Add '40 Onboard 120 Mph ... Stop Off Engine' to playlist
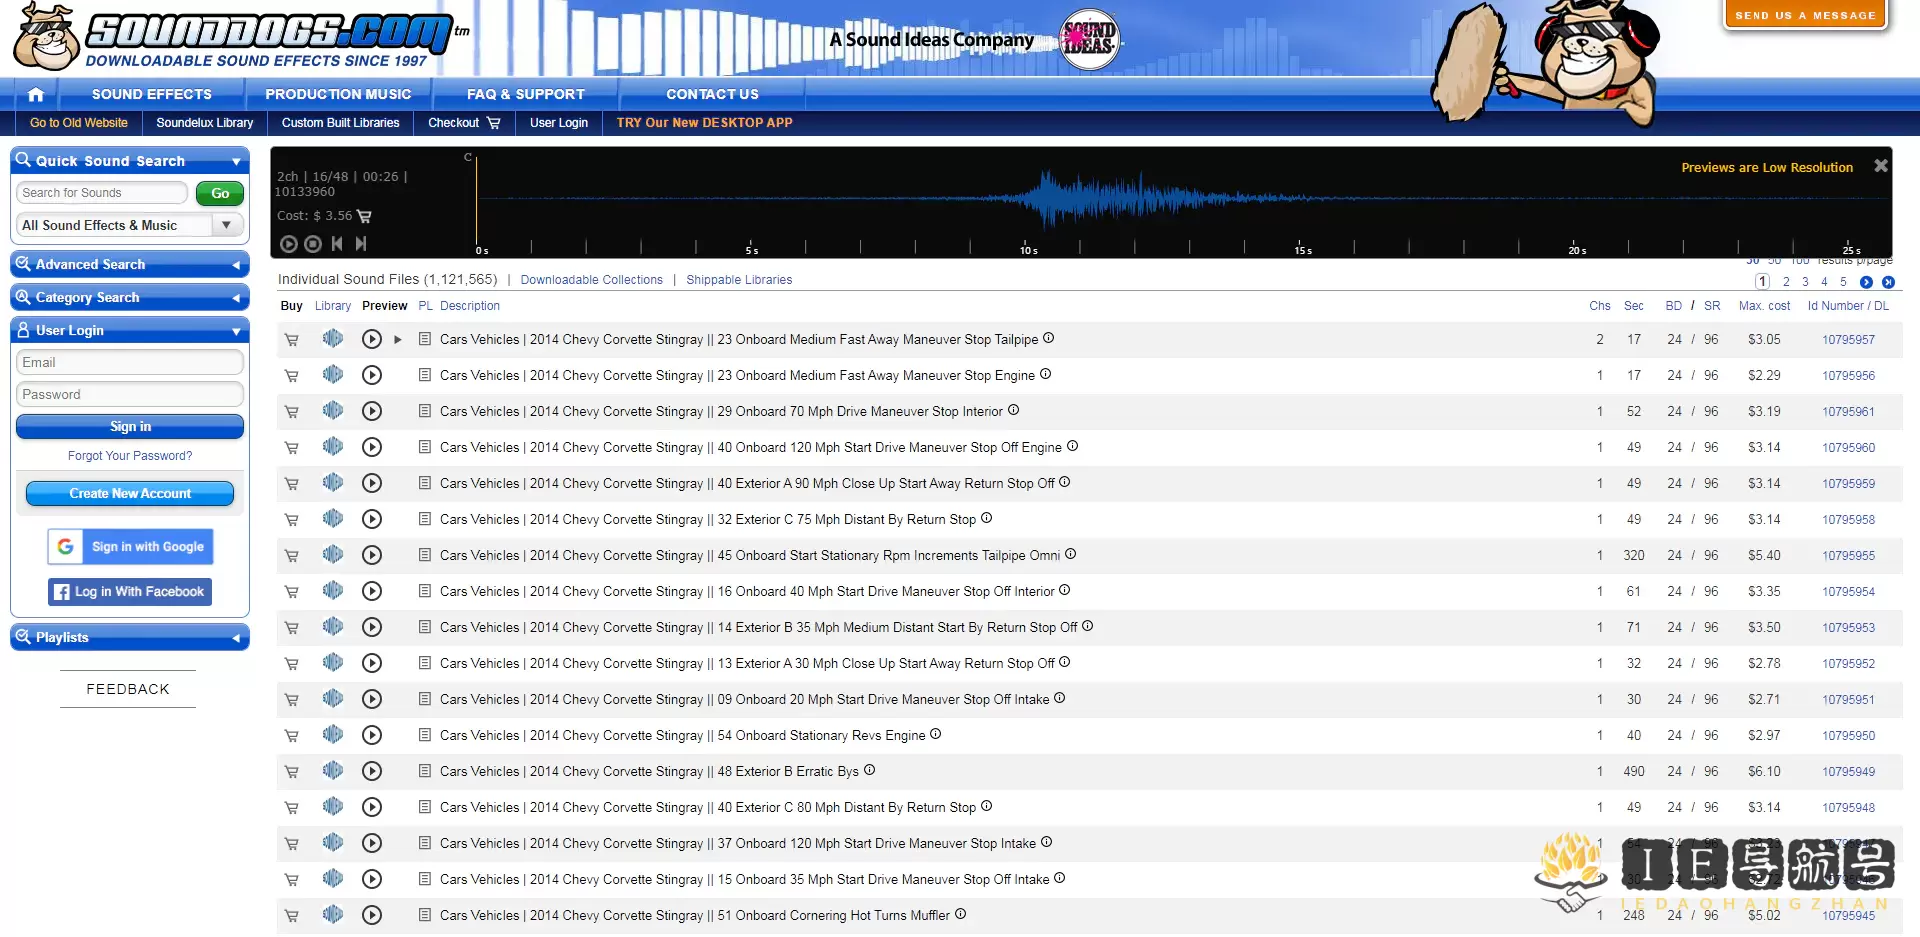Image resolution: width=1920 pixels, height=937 pixels. click(425, 447)
